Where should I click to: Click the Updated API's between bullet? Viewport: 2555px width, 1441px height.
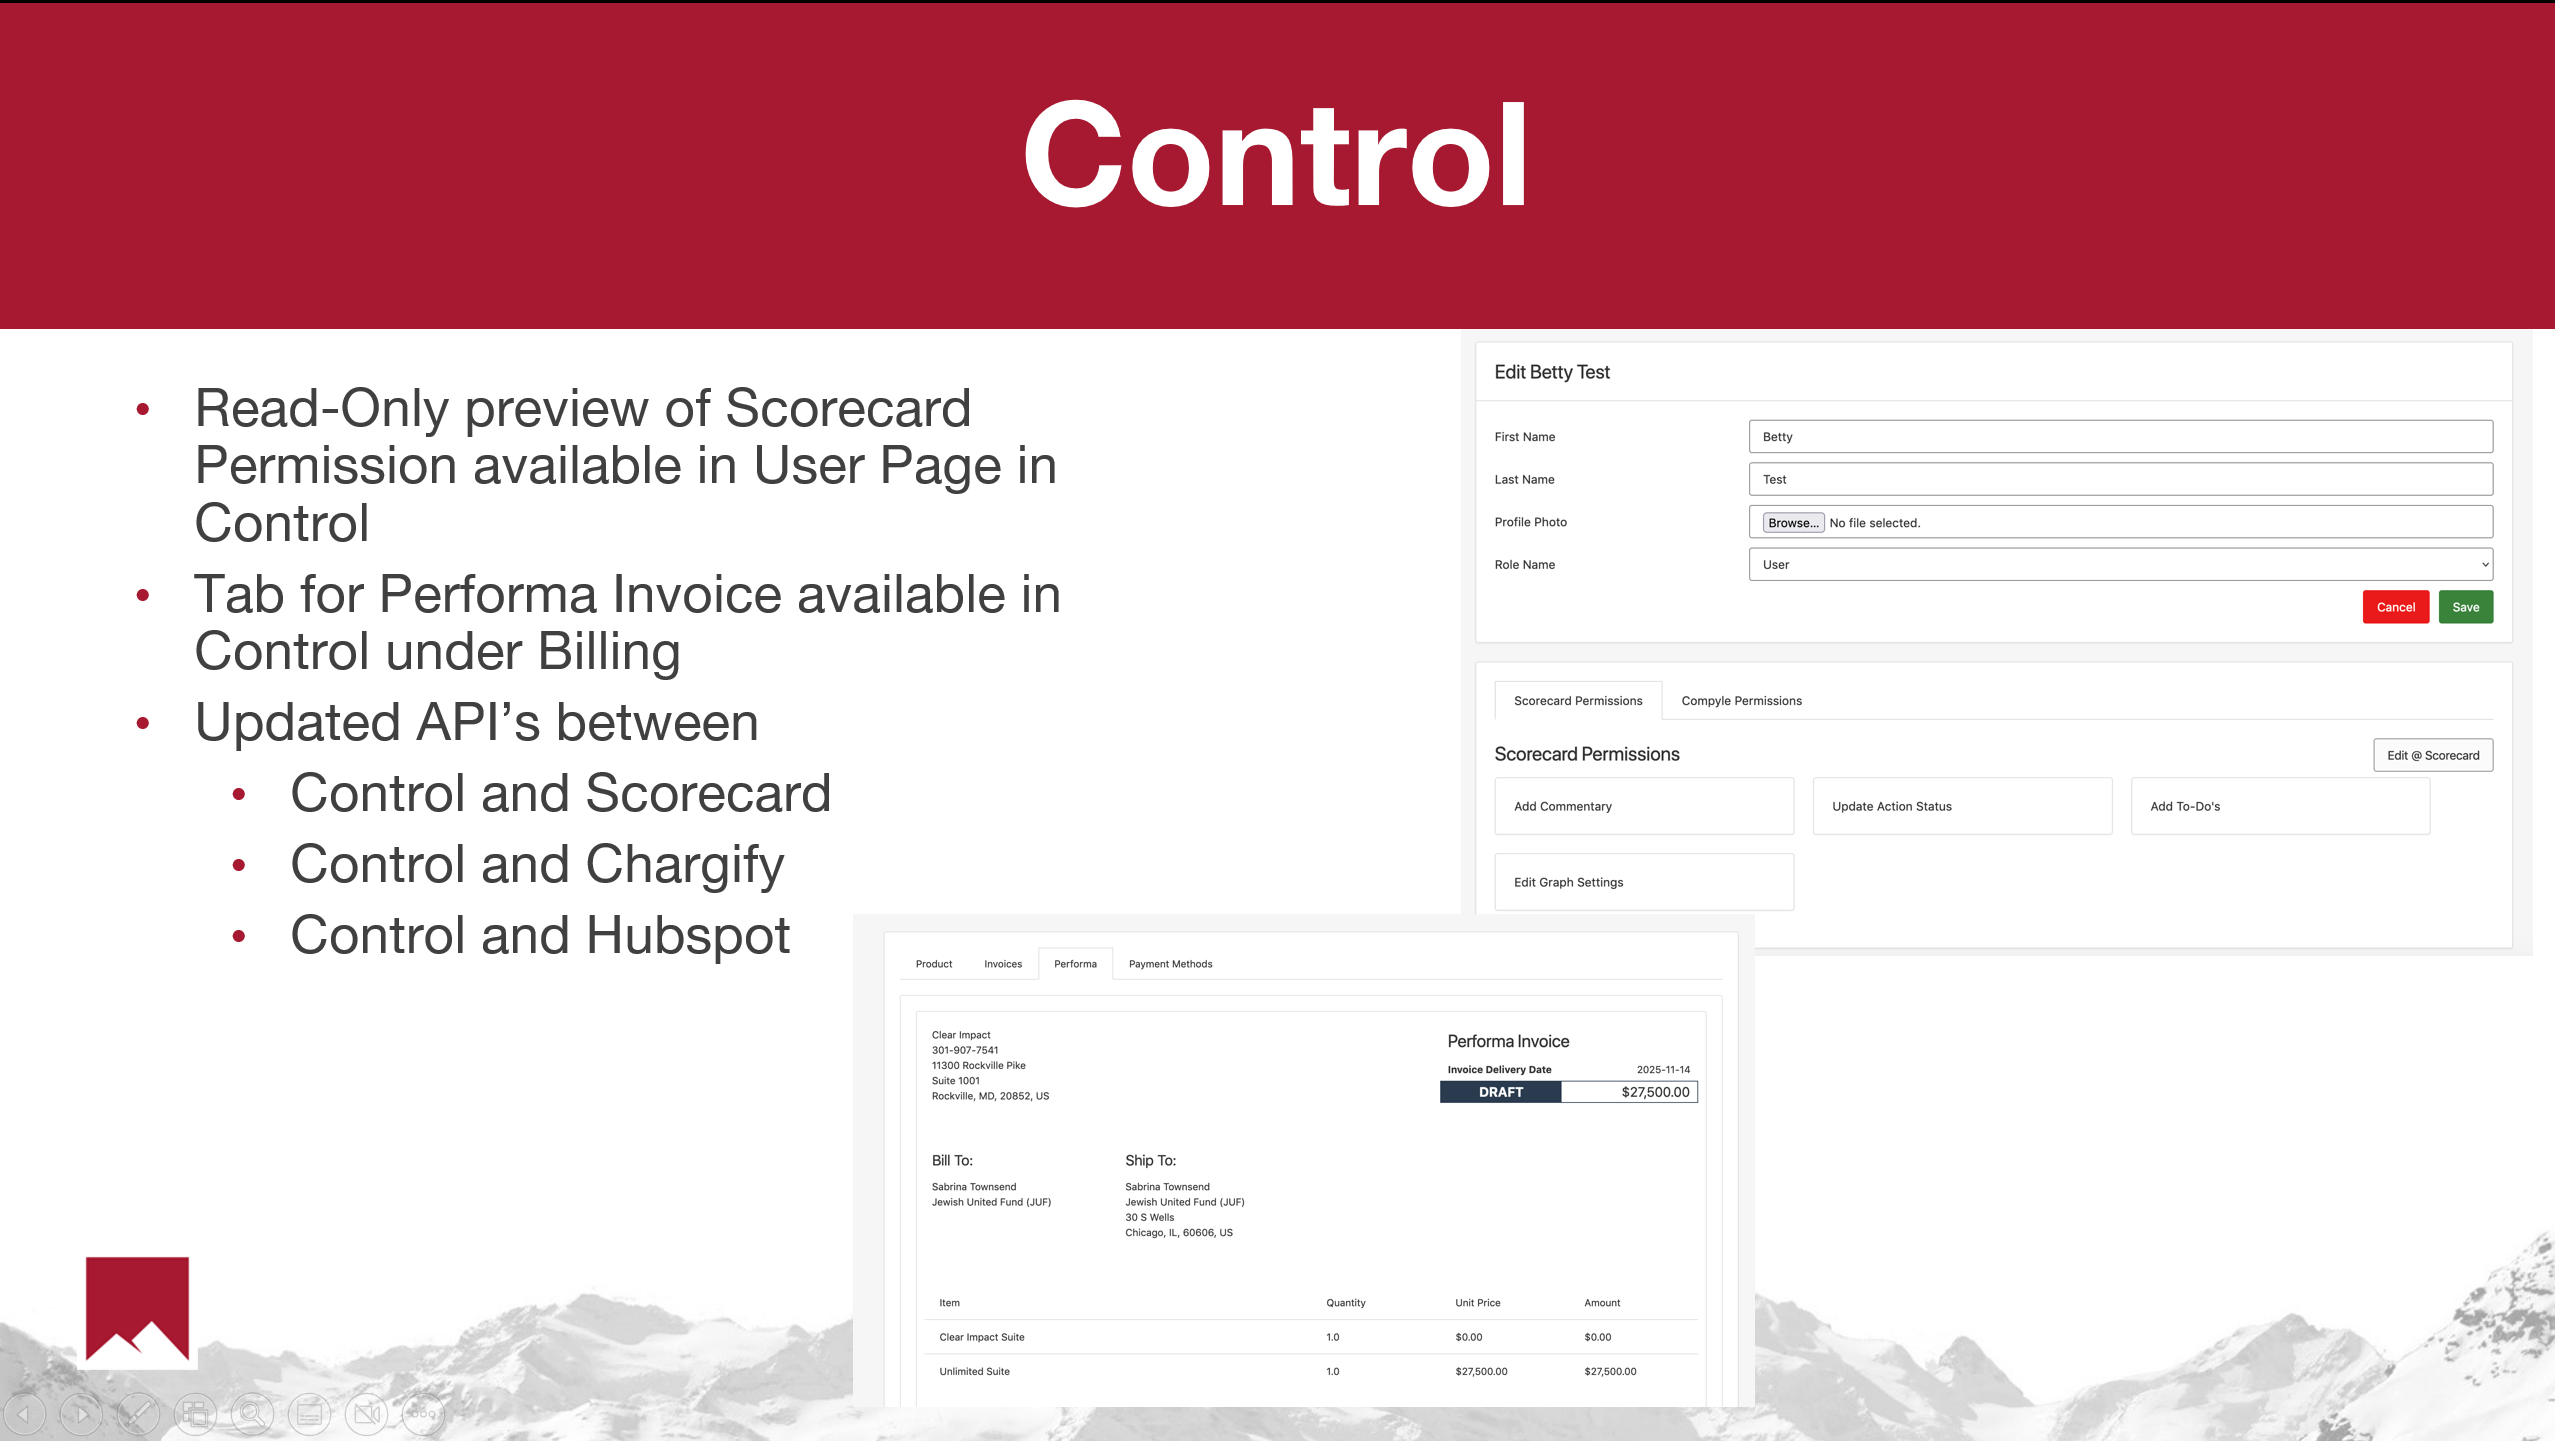pos(476,722)
